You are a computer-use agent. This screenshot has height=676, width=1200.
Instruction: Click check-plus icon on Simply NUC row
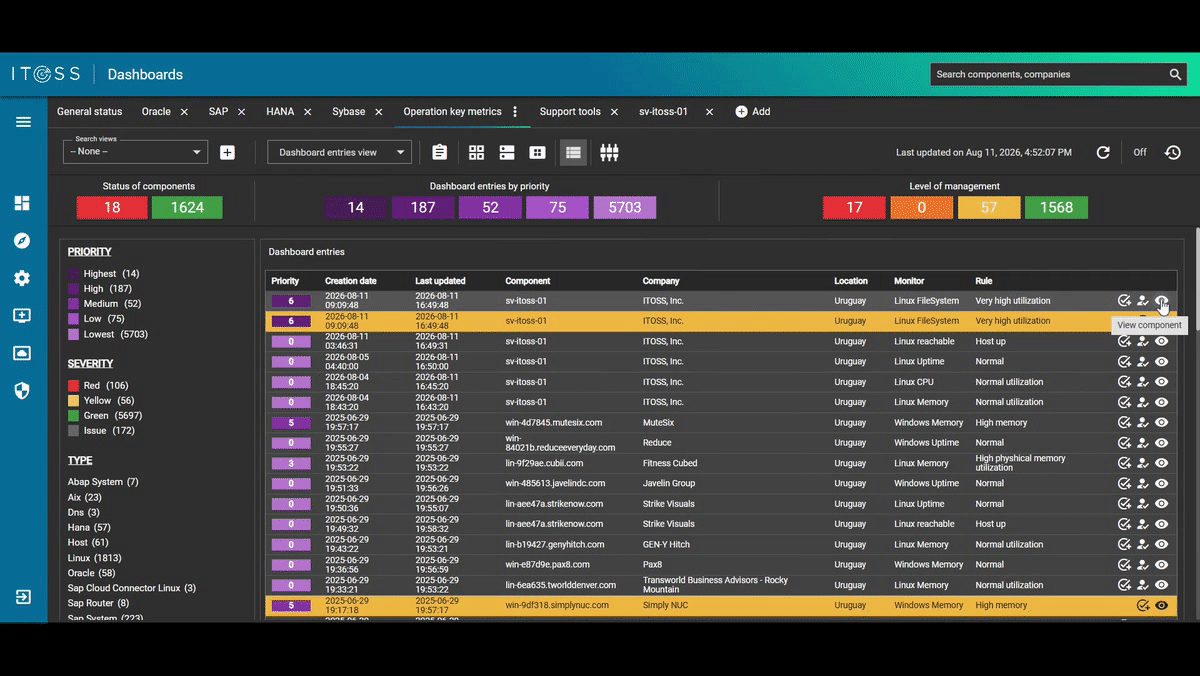(1143, 605)
